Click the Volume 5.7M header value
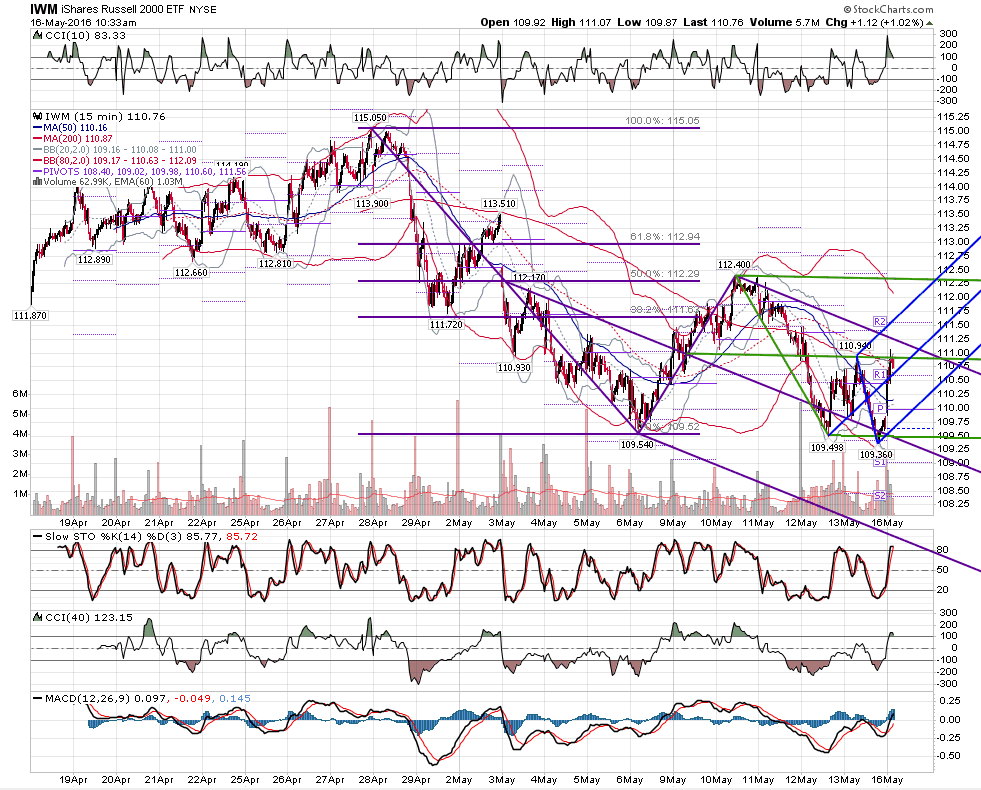The image size is (981, 790). pyautogui.click(x=785, y=23)
